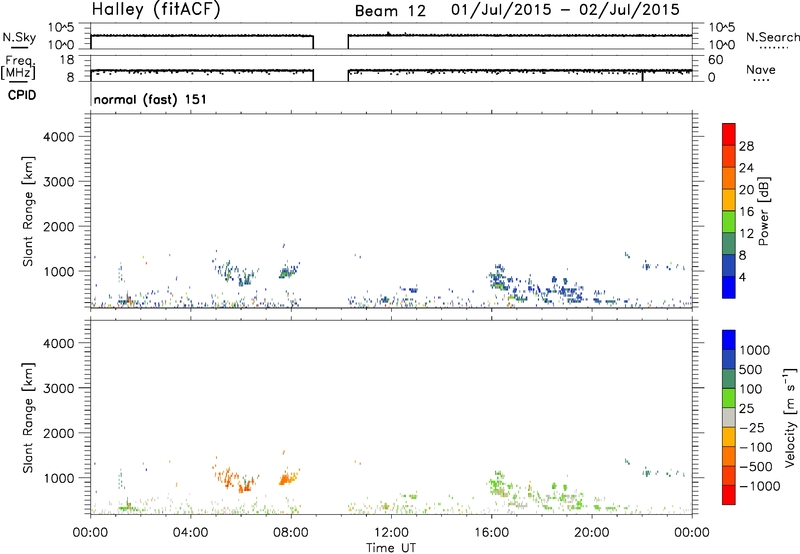Click the 24 tick on Power colorbar
Viewport: 800px width, 554px height.
click(746, 168)
